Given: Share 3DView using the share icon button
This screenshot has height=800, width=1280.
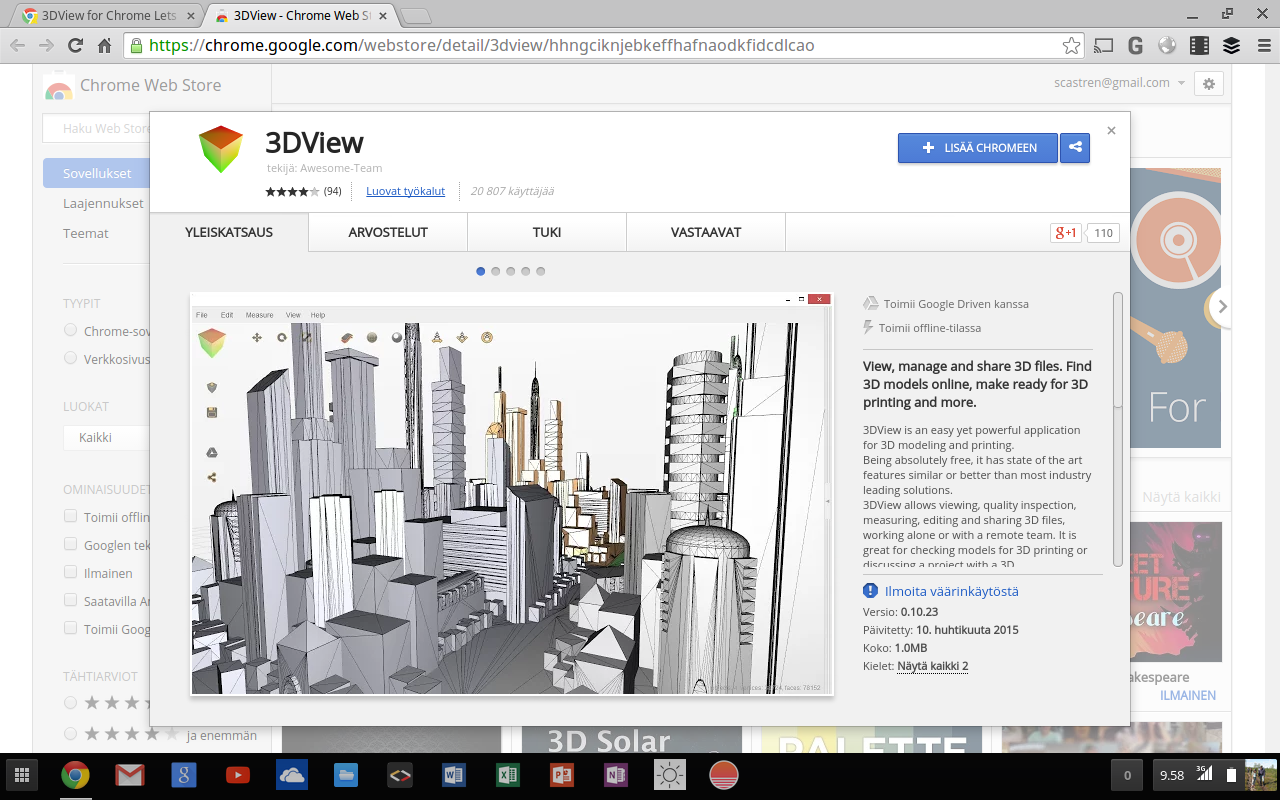Looking at the screenshot, I should pos(1075,148).
